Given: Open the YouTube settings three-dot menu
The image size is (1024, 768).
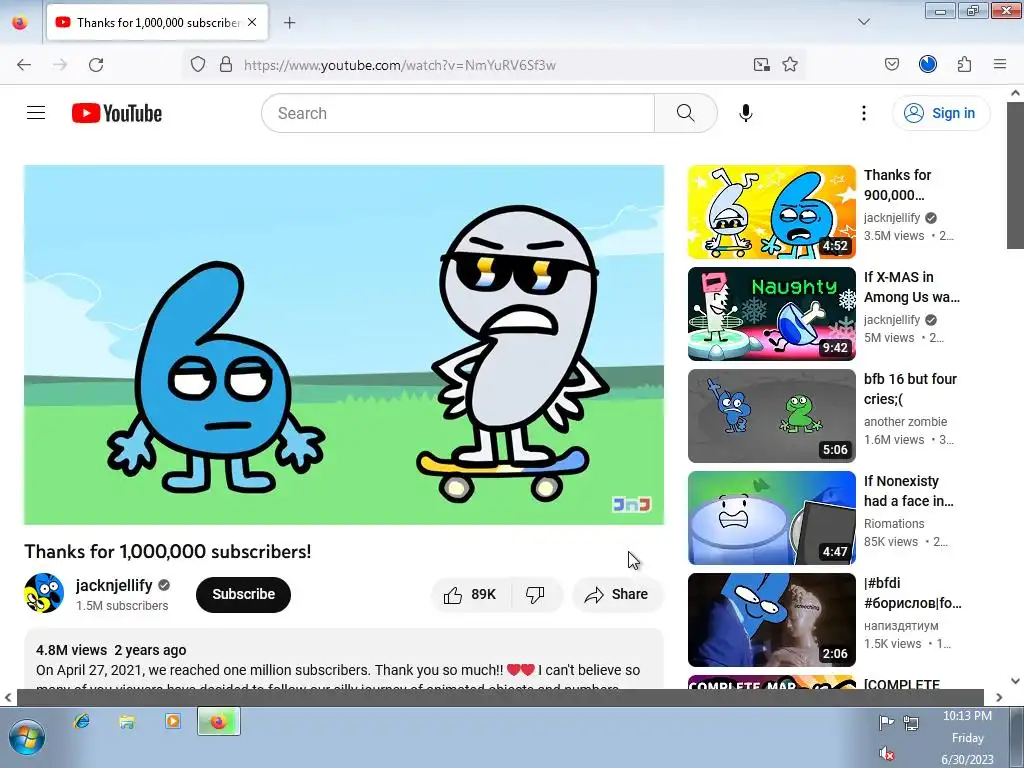Looking at the screenshot, I should (863, 113).
